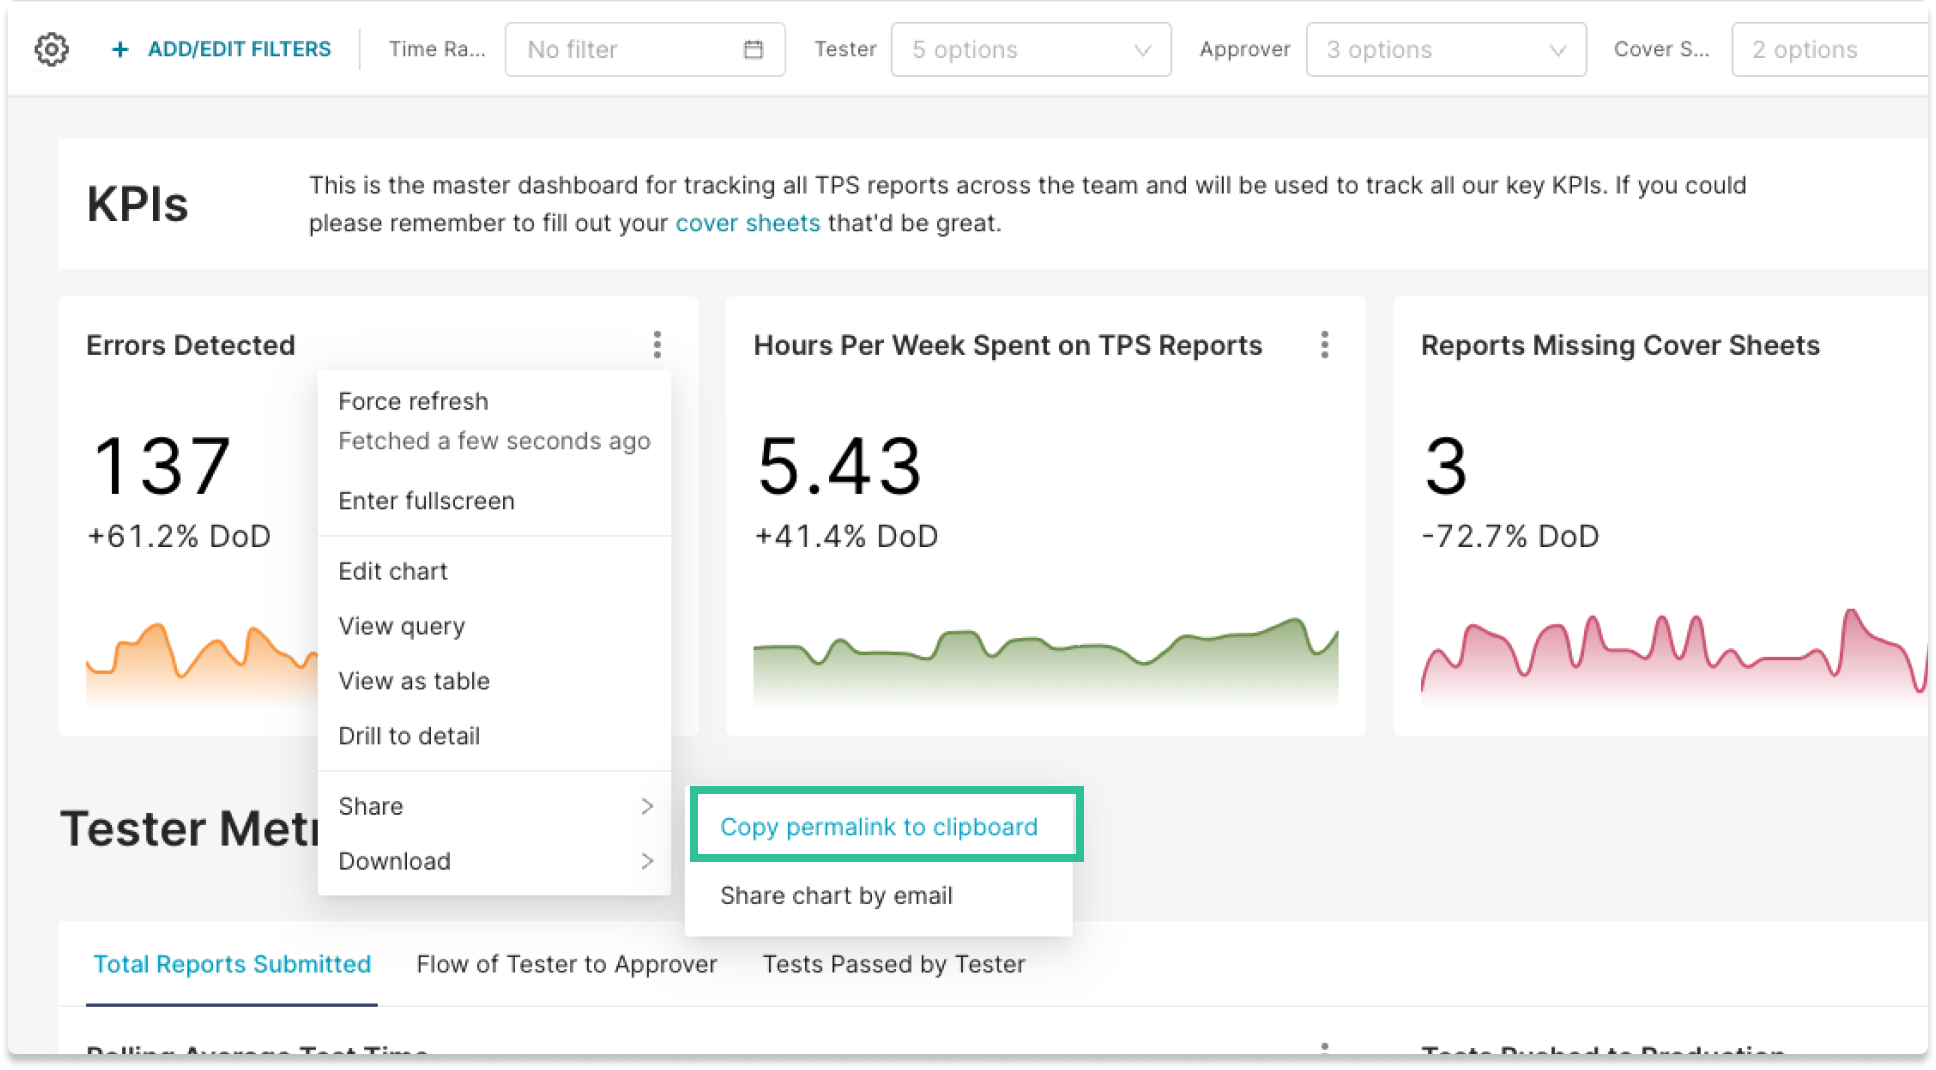
Task: Click calendar icon in Time Range filter
Action: coord(753,49)
